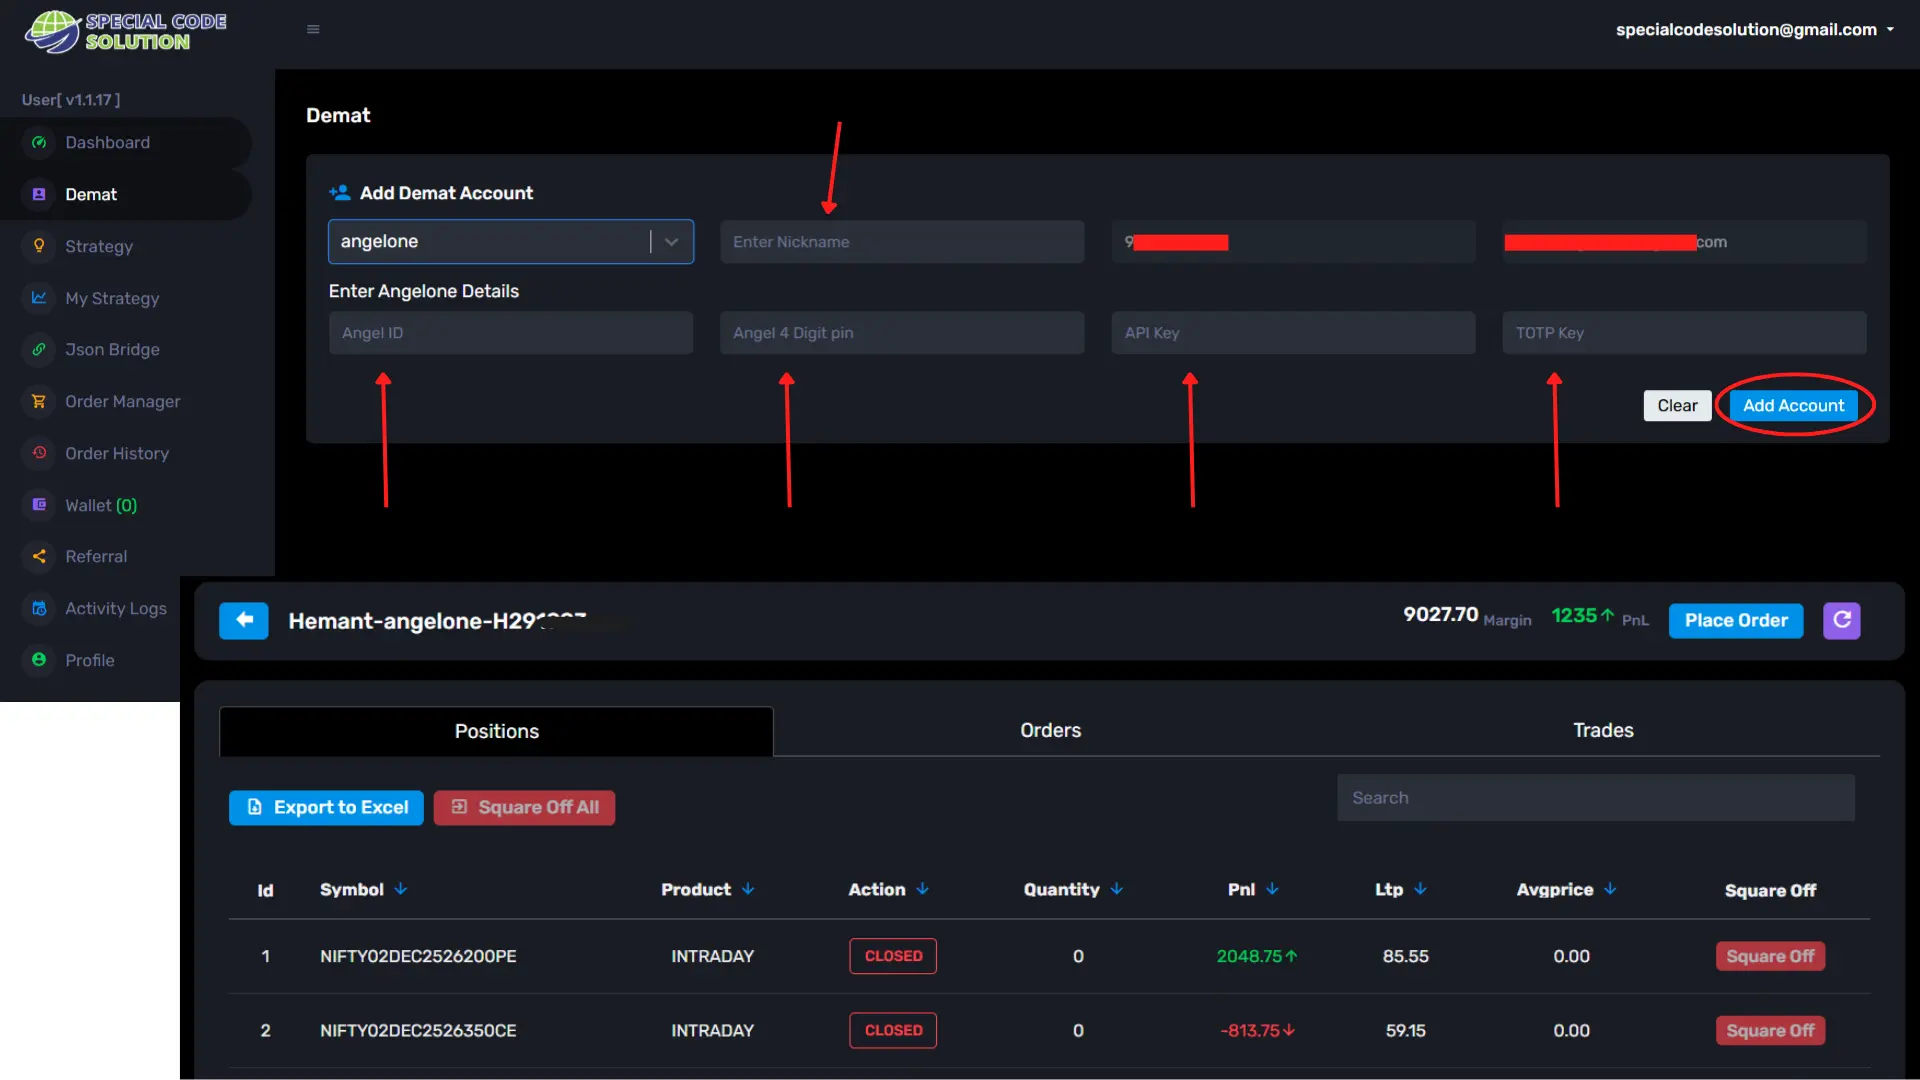1920x1080 pixels.
Task: Select Demat in the sidebar
Action: point(92,194)
